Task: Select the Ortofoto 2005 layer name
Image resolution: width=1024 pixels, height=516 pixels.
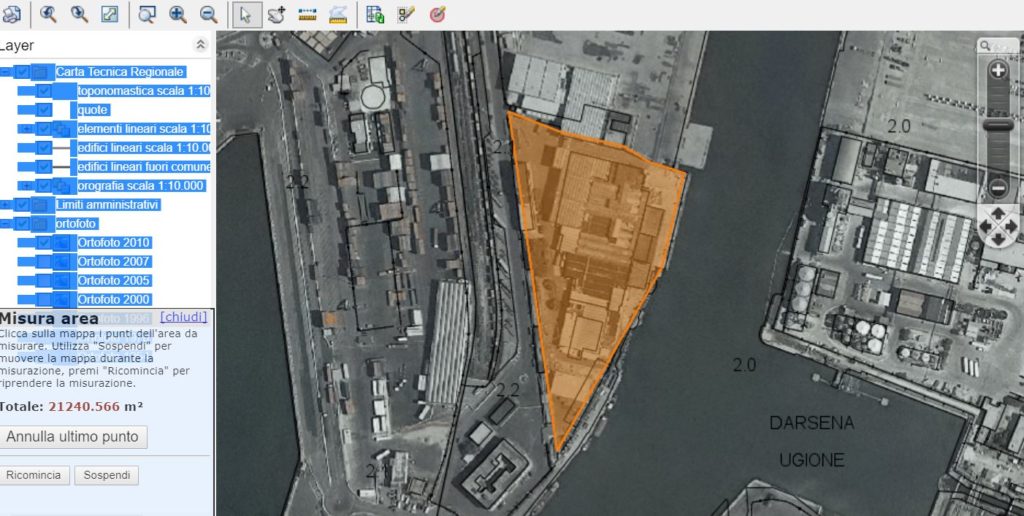Action: click(113, 281)
